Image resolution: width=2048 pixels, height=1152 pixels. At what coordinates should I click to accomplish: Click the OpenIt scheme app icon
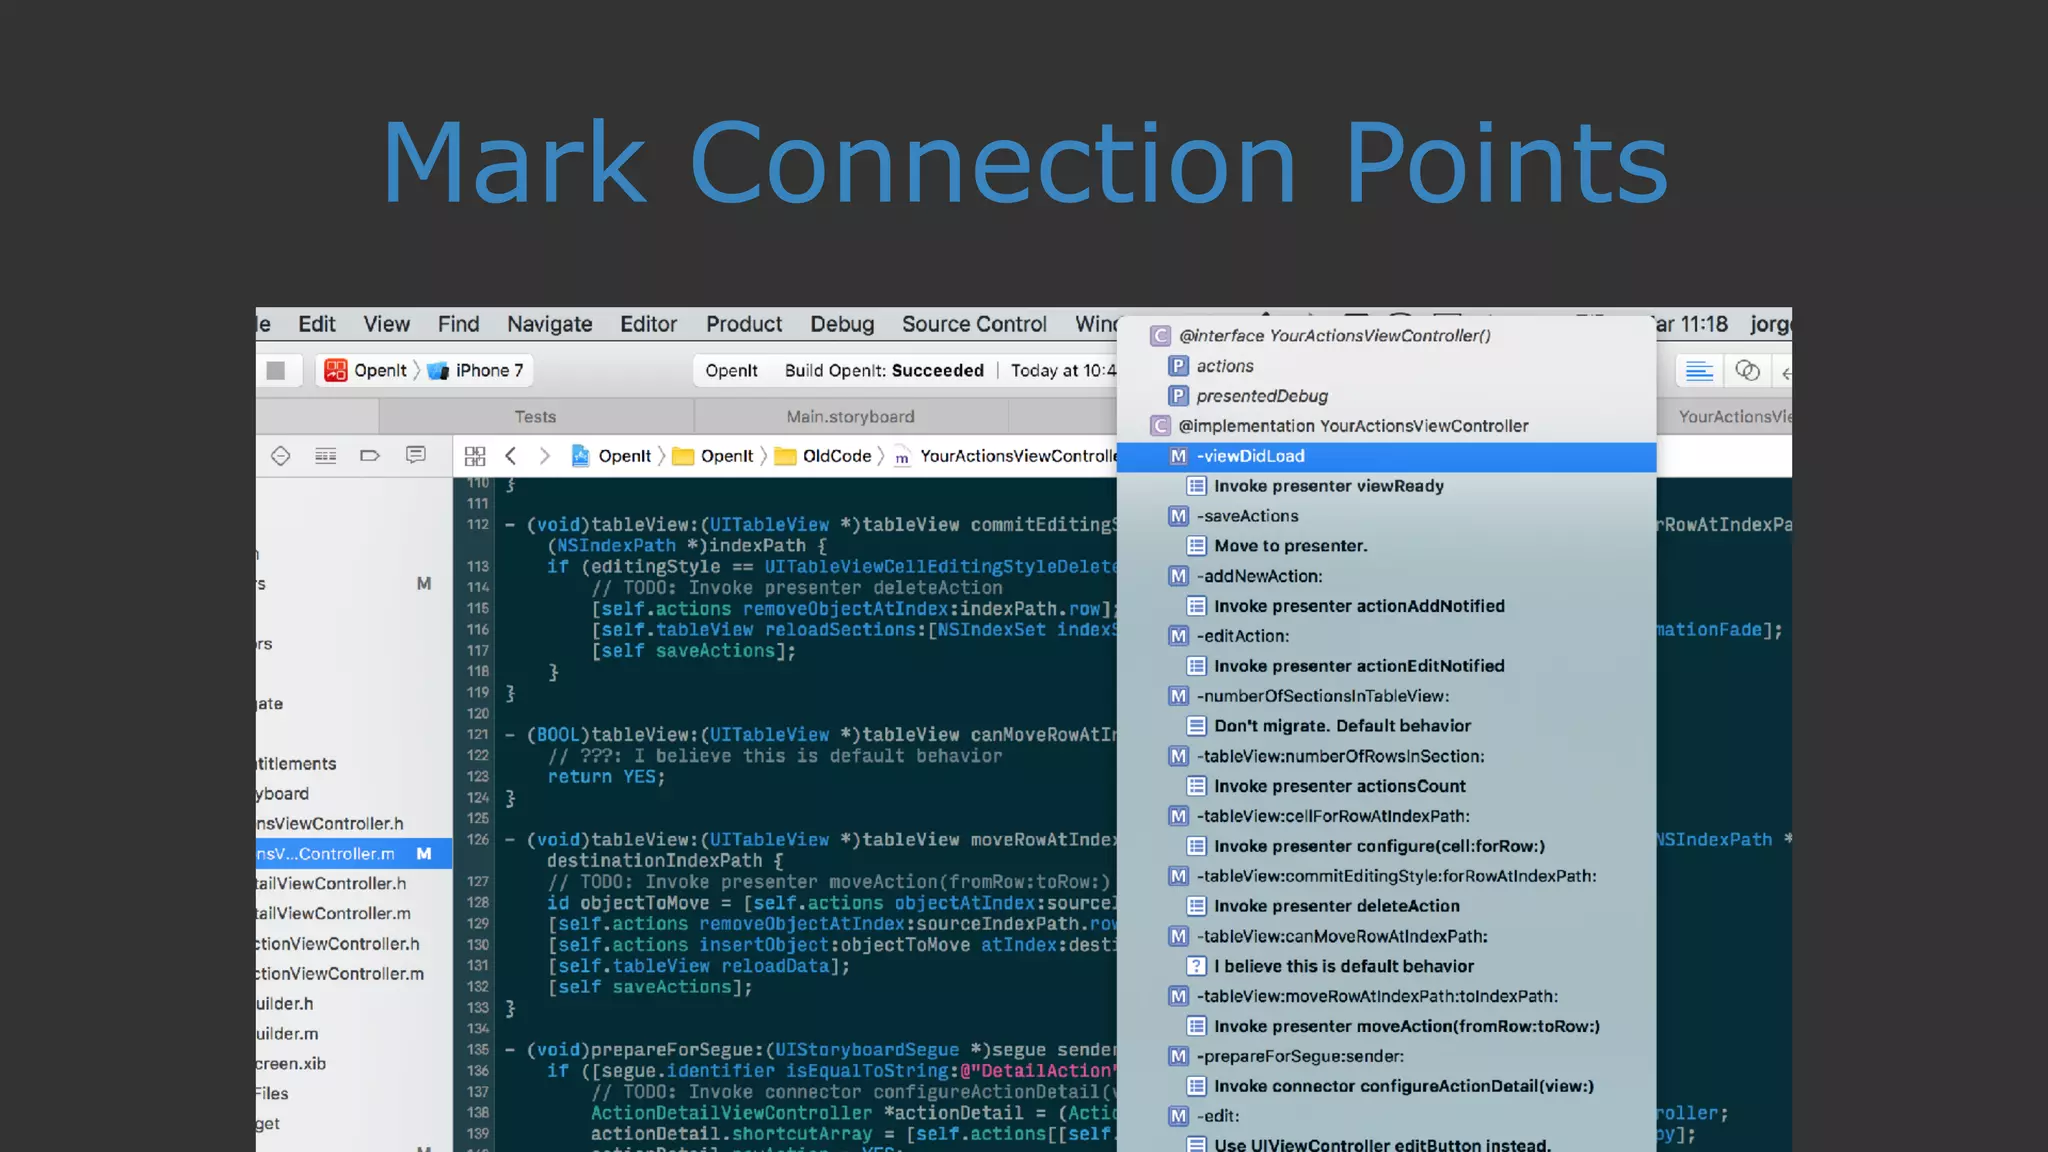(x=336, y=371)
